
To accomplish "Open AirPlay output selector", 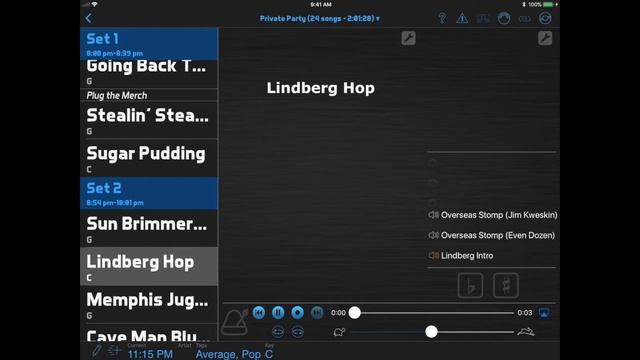I will click(x=544, y=313).
